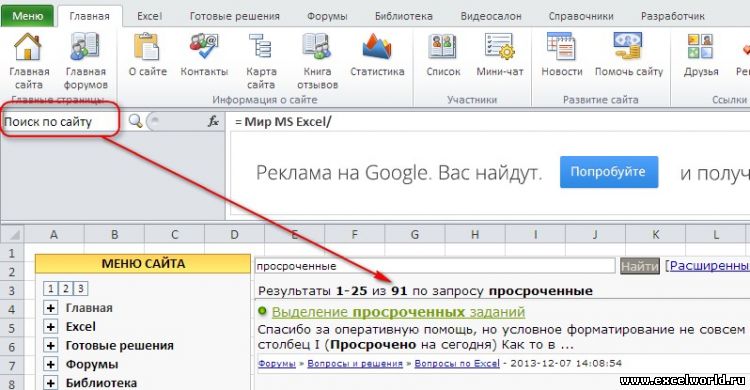Click the Поиск по сайту field
The width and height of the screenshot is (750, 390).
60,122
